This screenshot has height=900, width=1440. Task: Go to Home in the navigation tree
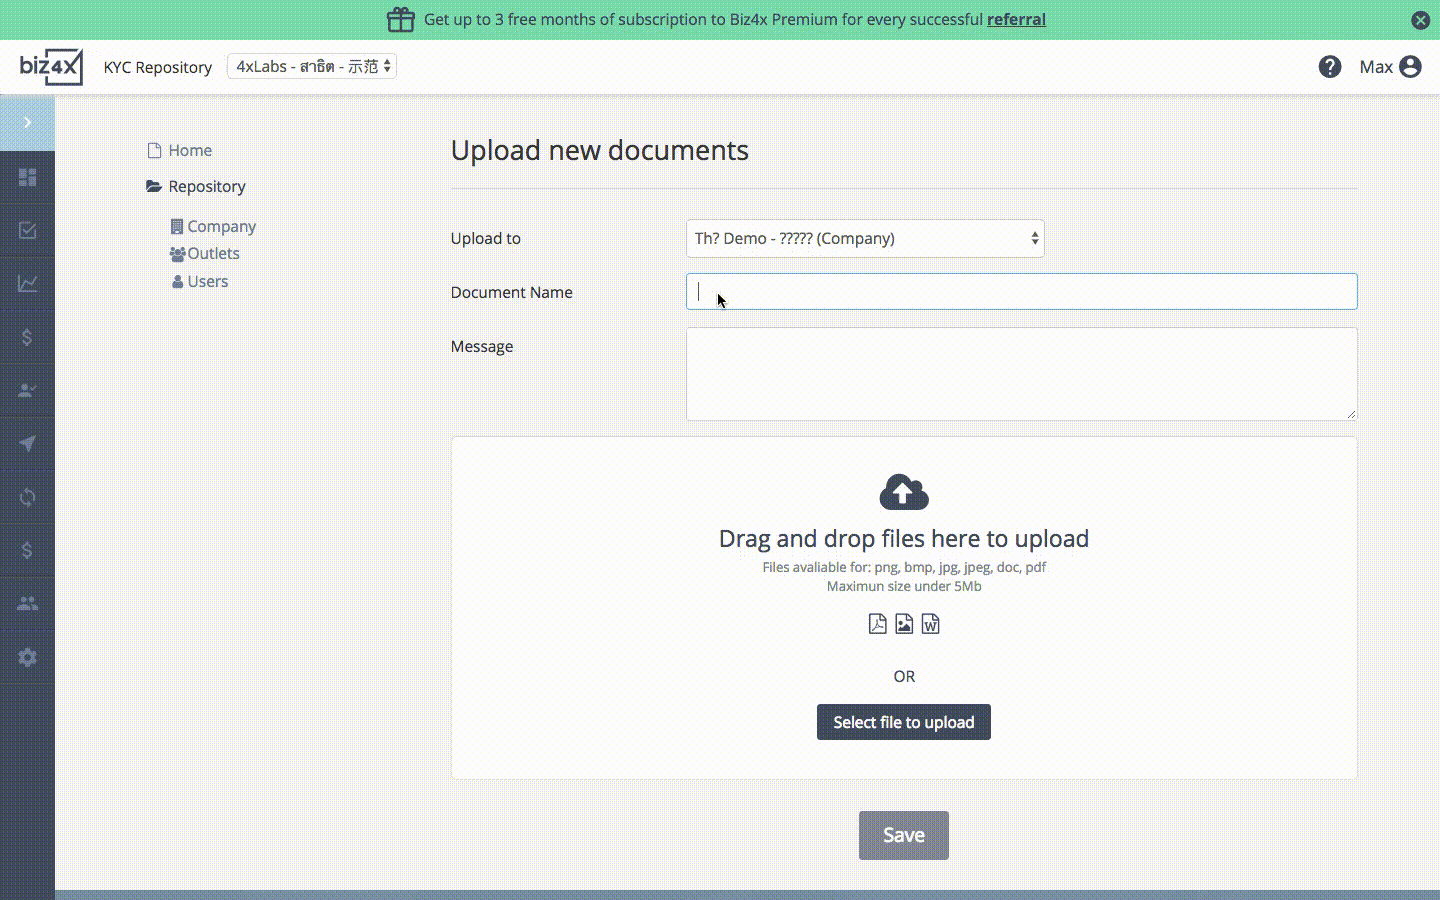[x=180, y=150]
